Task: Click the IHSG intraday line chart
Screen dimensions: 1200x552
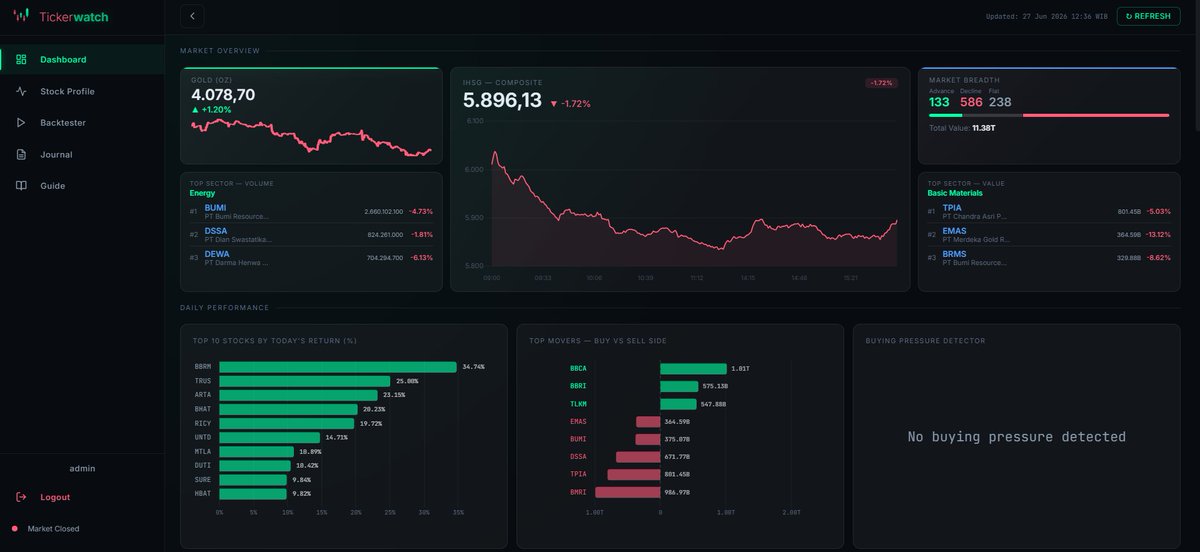Action: (x=694, y=200)
